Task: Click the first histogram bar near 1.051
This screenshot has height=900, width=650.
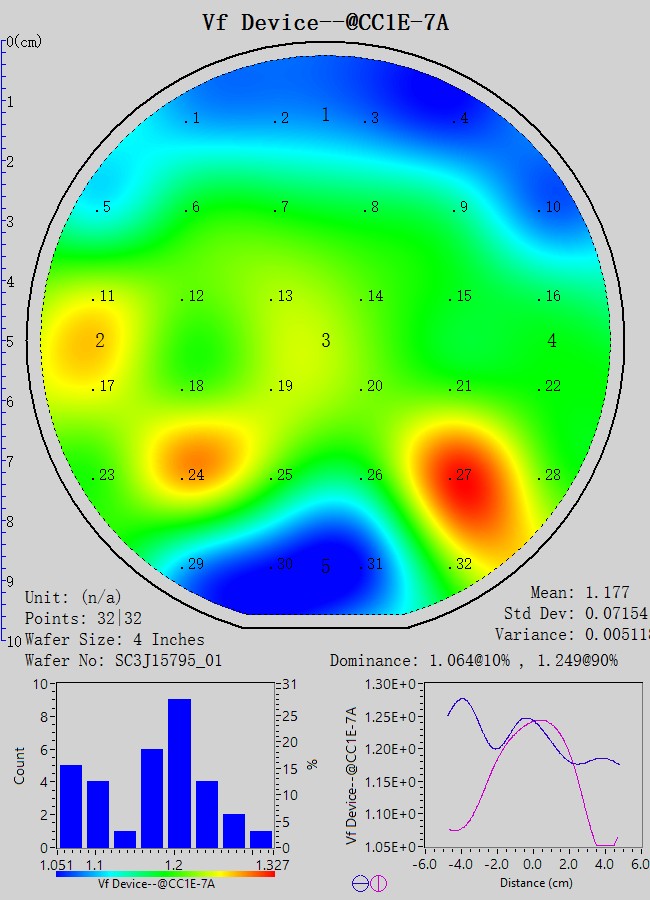Action: click(x=70, y=805)
